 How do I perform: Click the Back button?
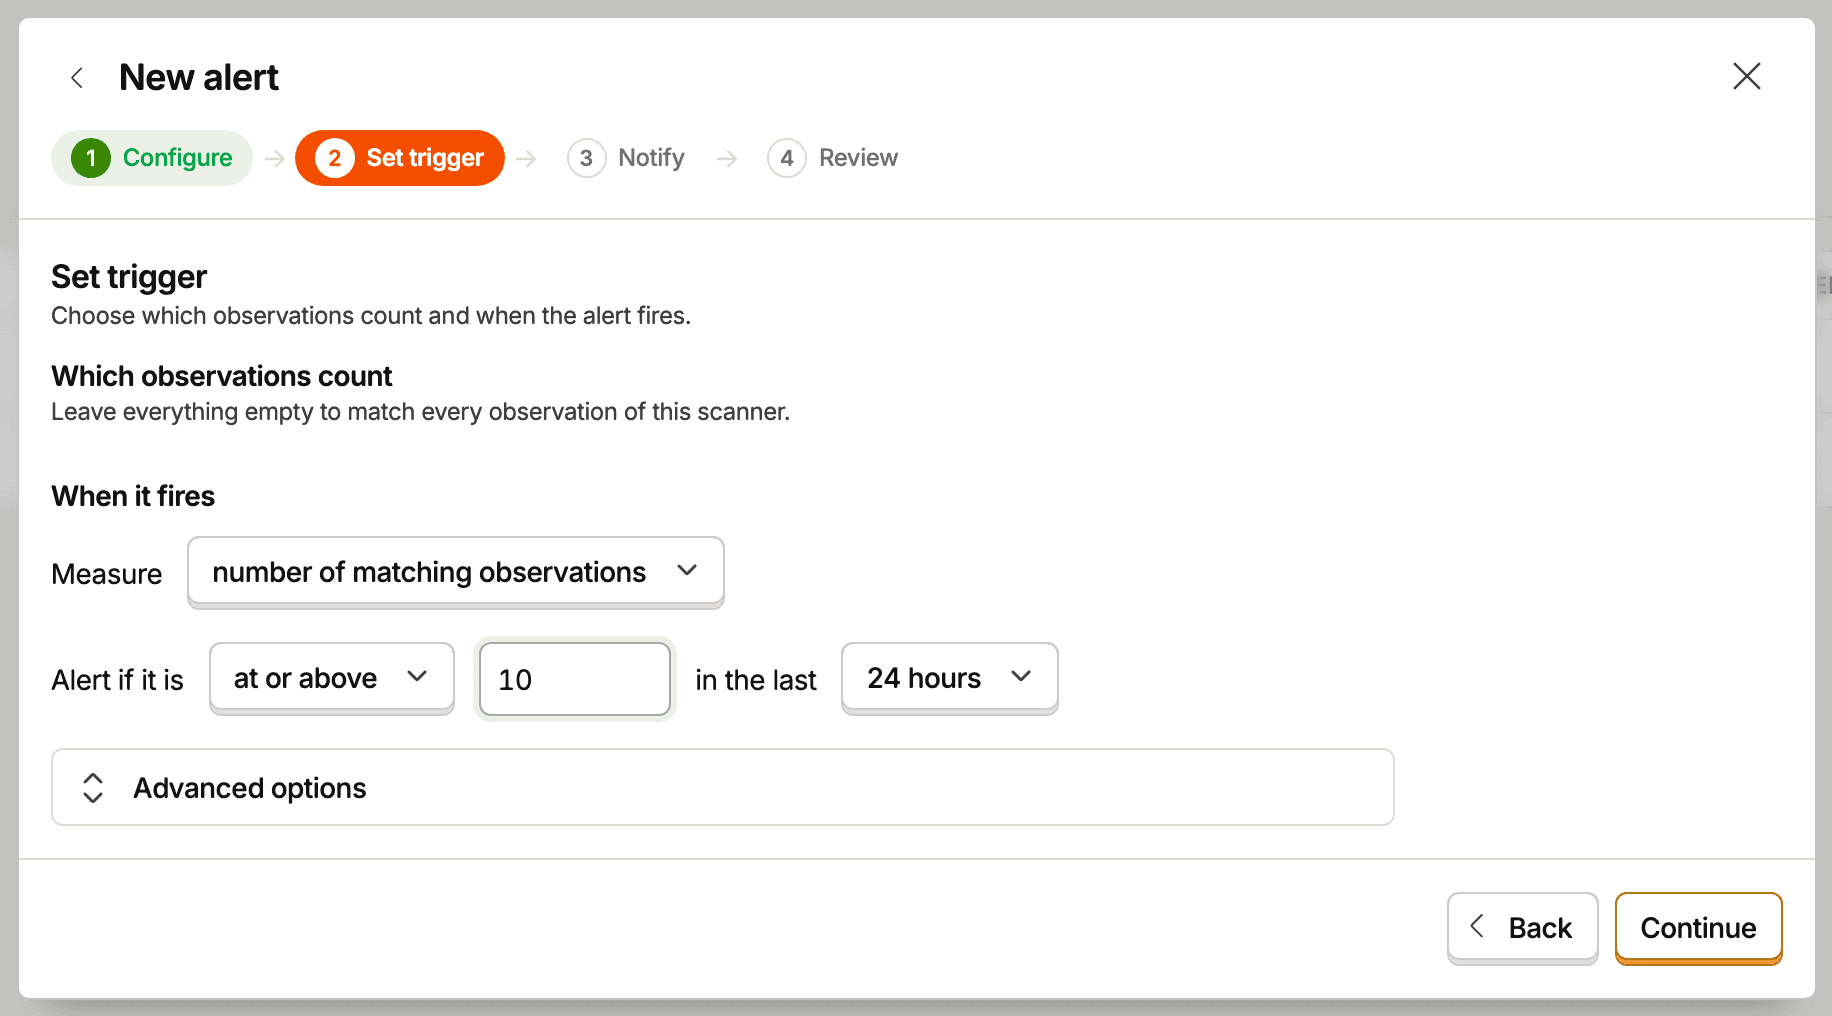(x=1522, y=928)
